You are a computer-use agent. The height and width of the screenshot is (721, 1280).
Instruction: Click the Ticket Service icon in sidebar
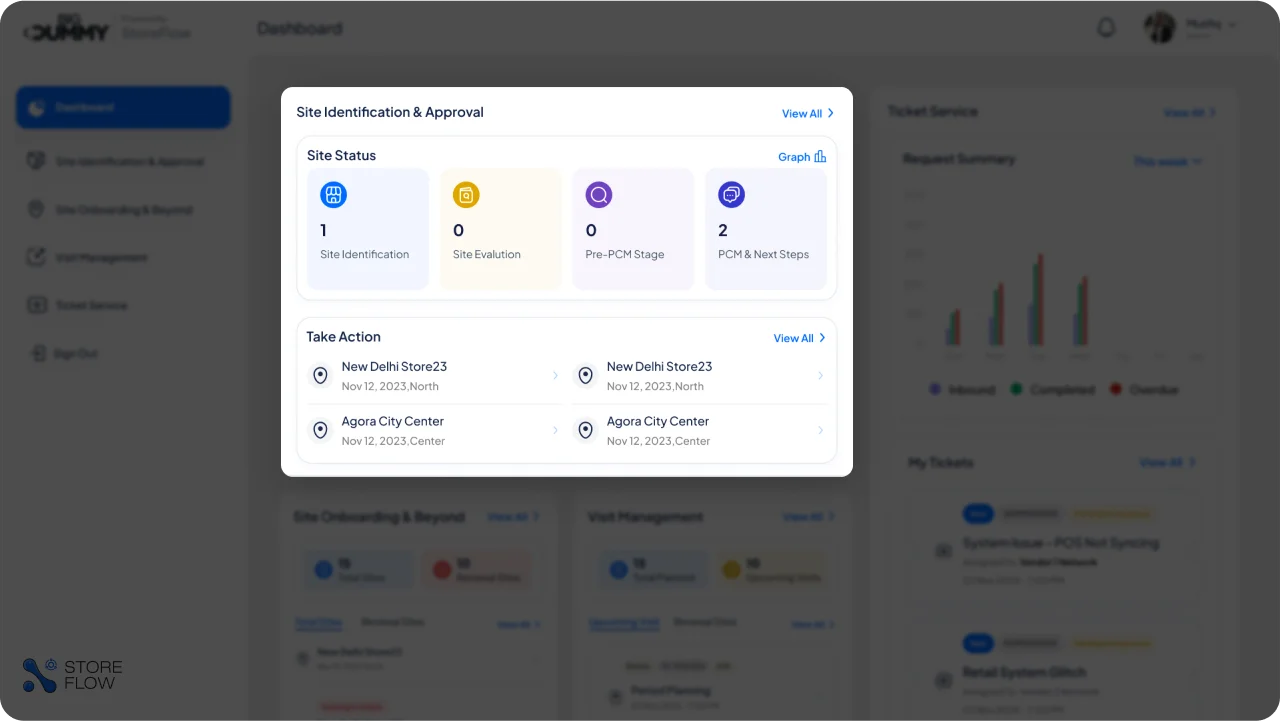(x=37, y=305)
